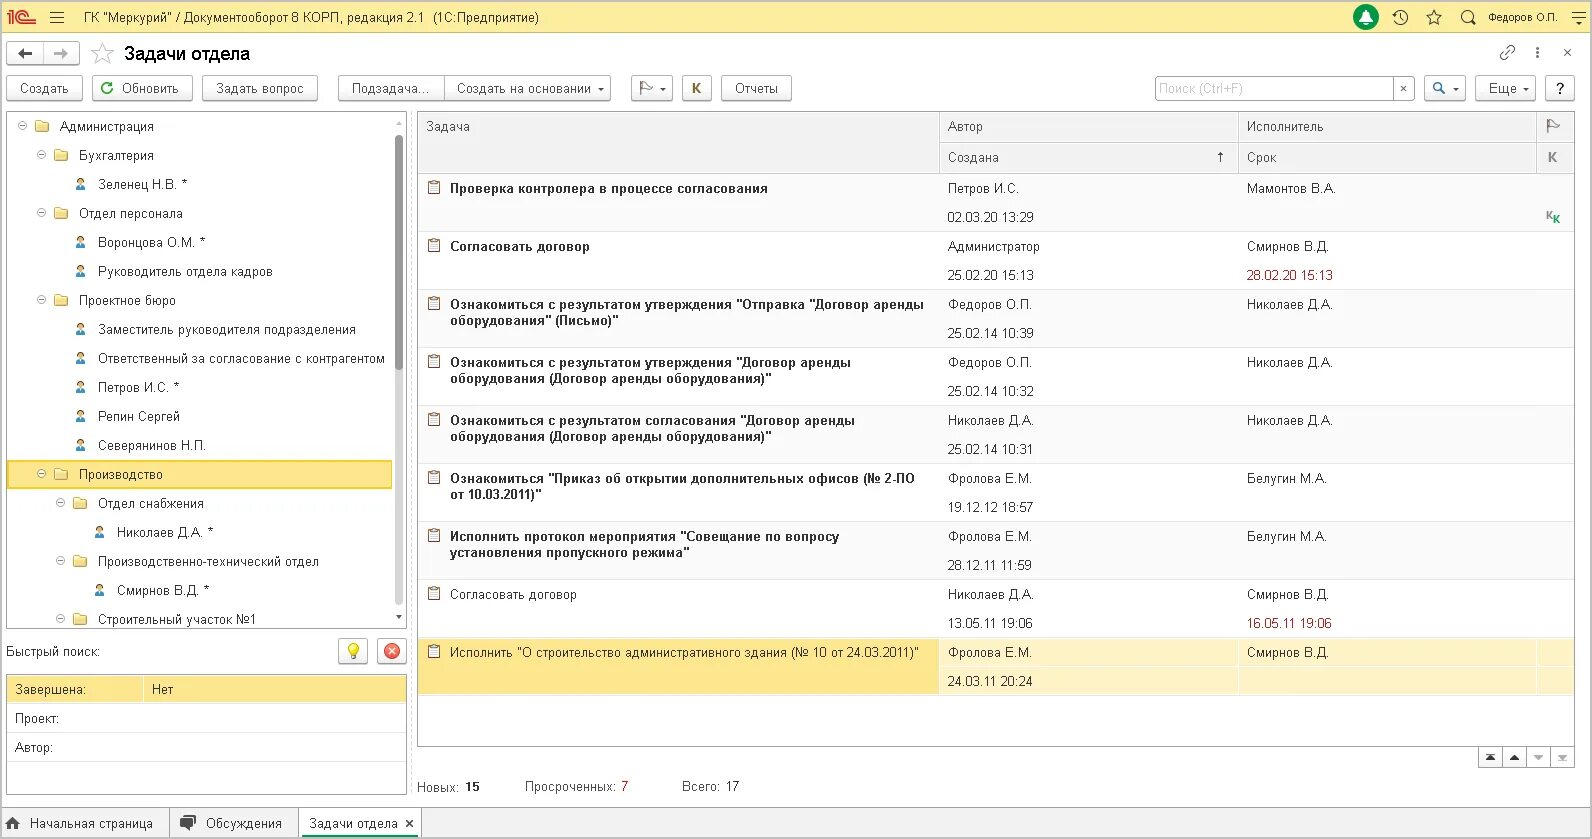Close the Задачи отдела tab

tap(409, 824)
